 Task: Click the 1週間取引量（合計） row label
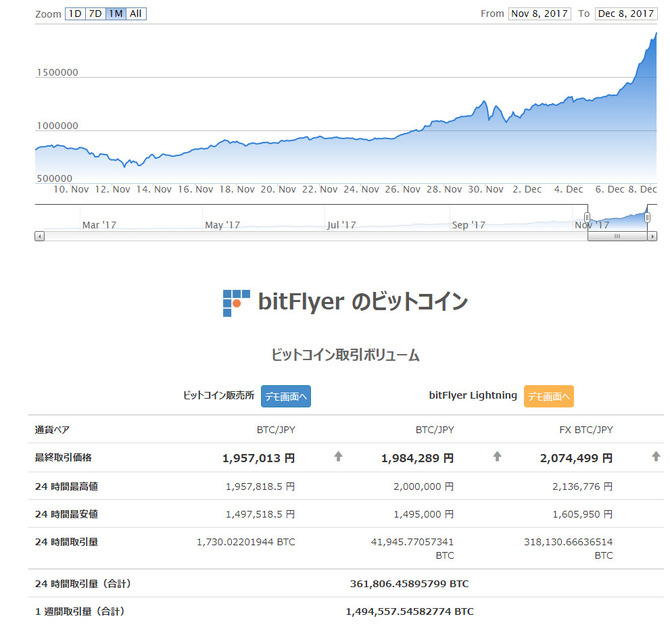(80, 611)
